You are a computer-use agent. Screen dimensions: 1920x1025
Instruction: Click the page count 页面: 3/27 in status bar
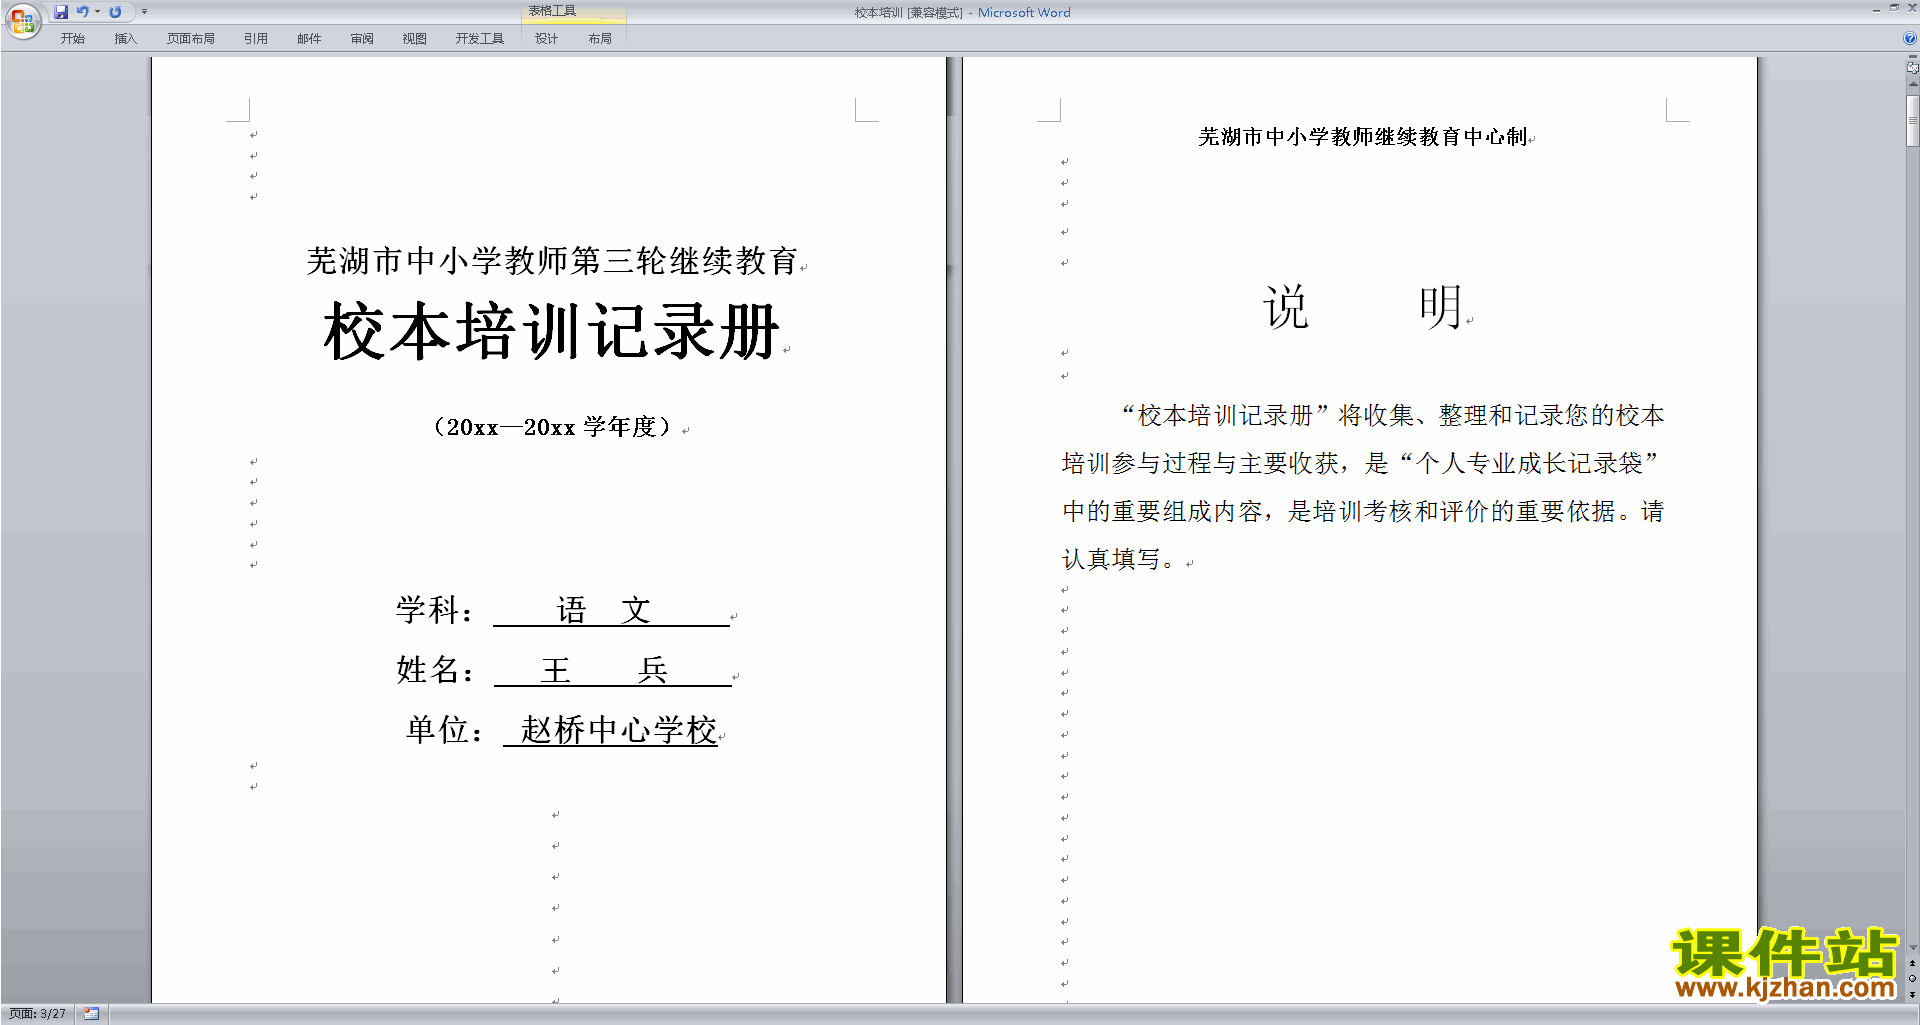click(x=38, y=1014)
